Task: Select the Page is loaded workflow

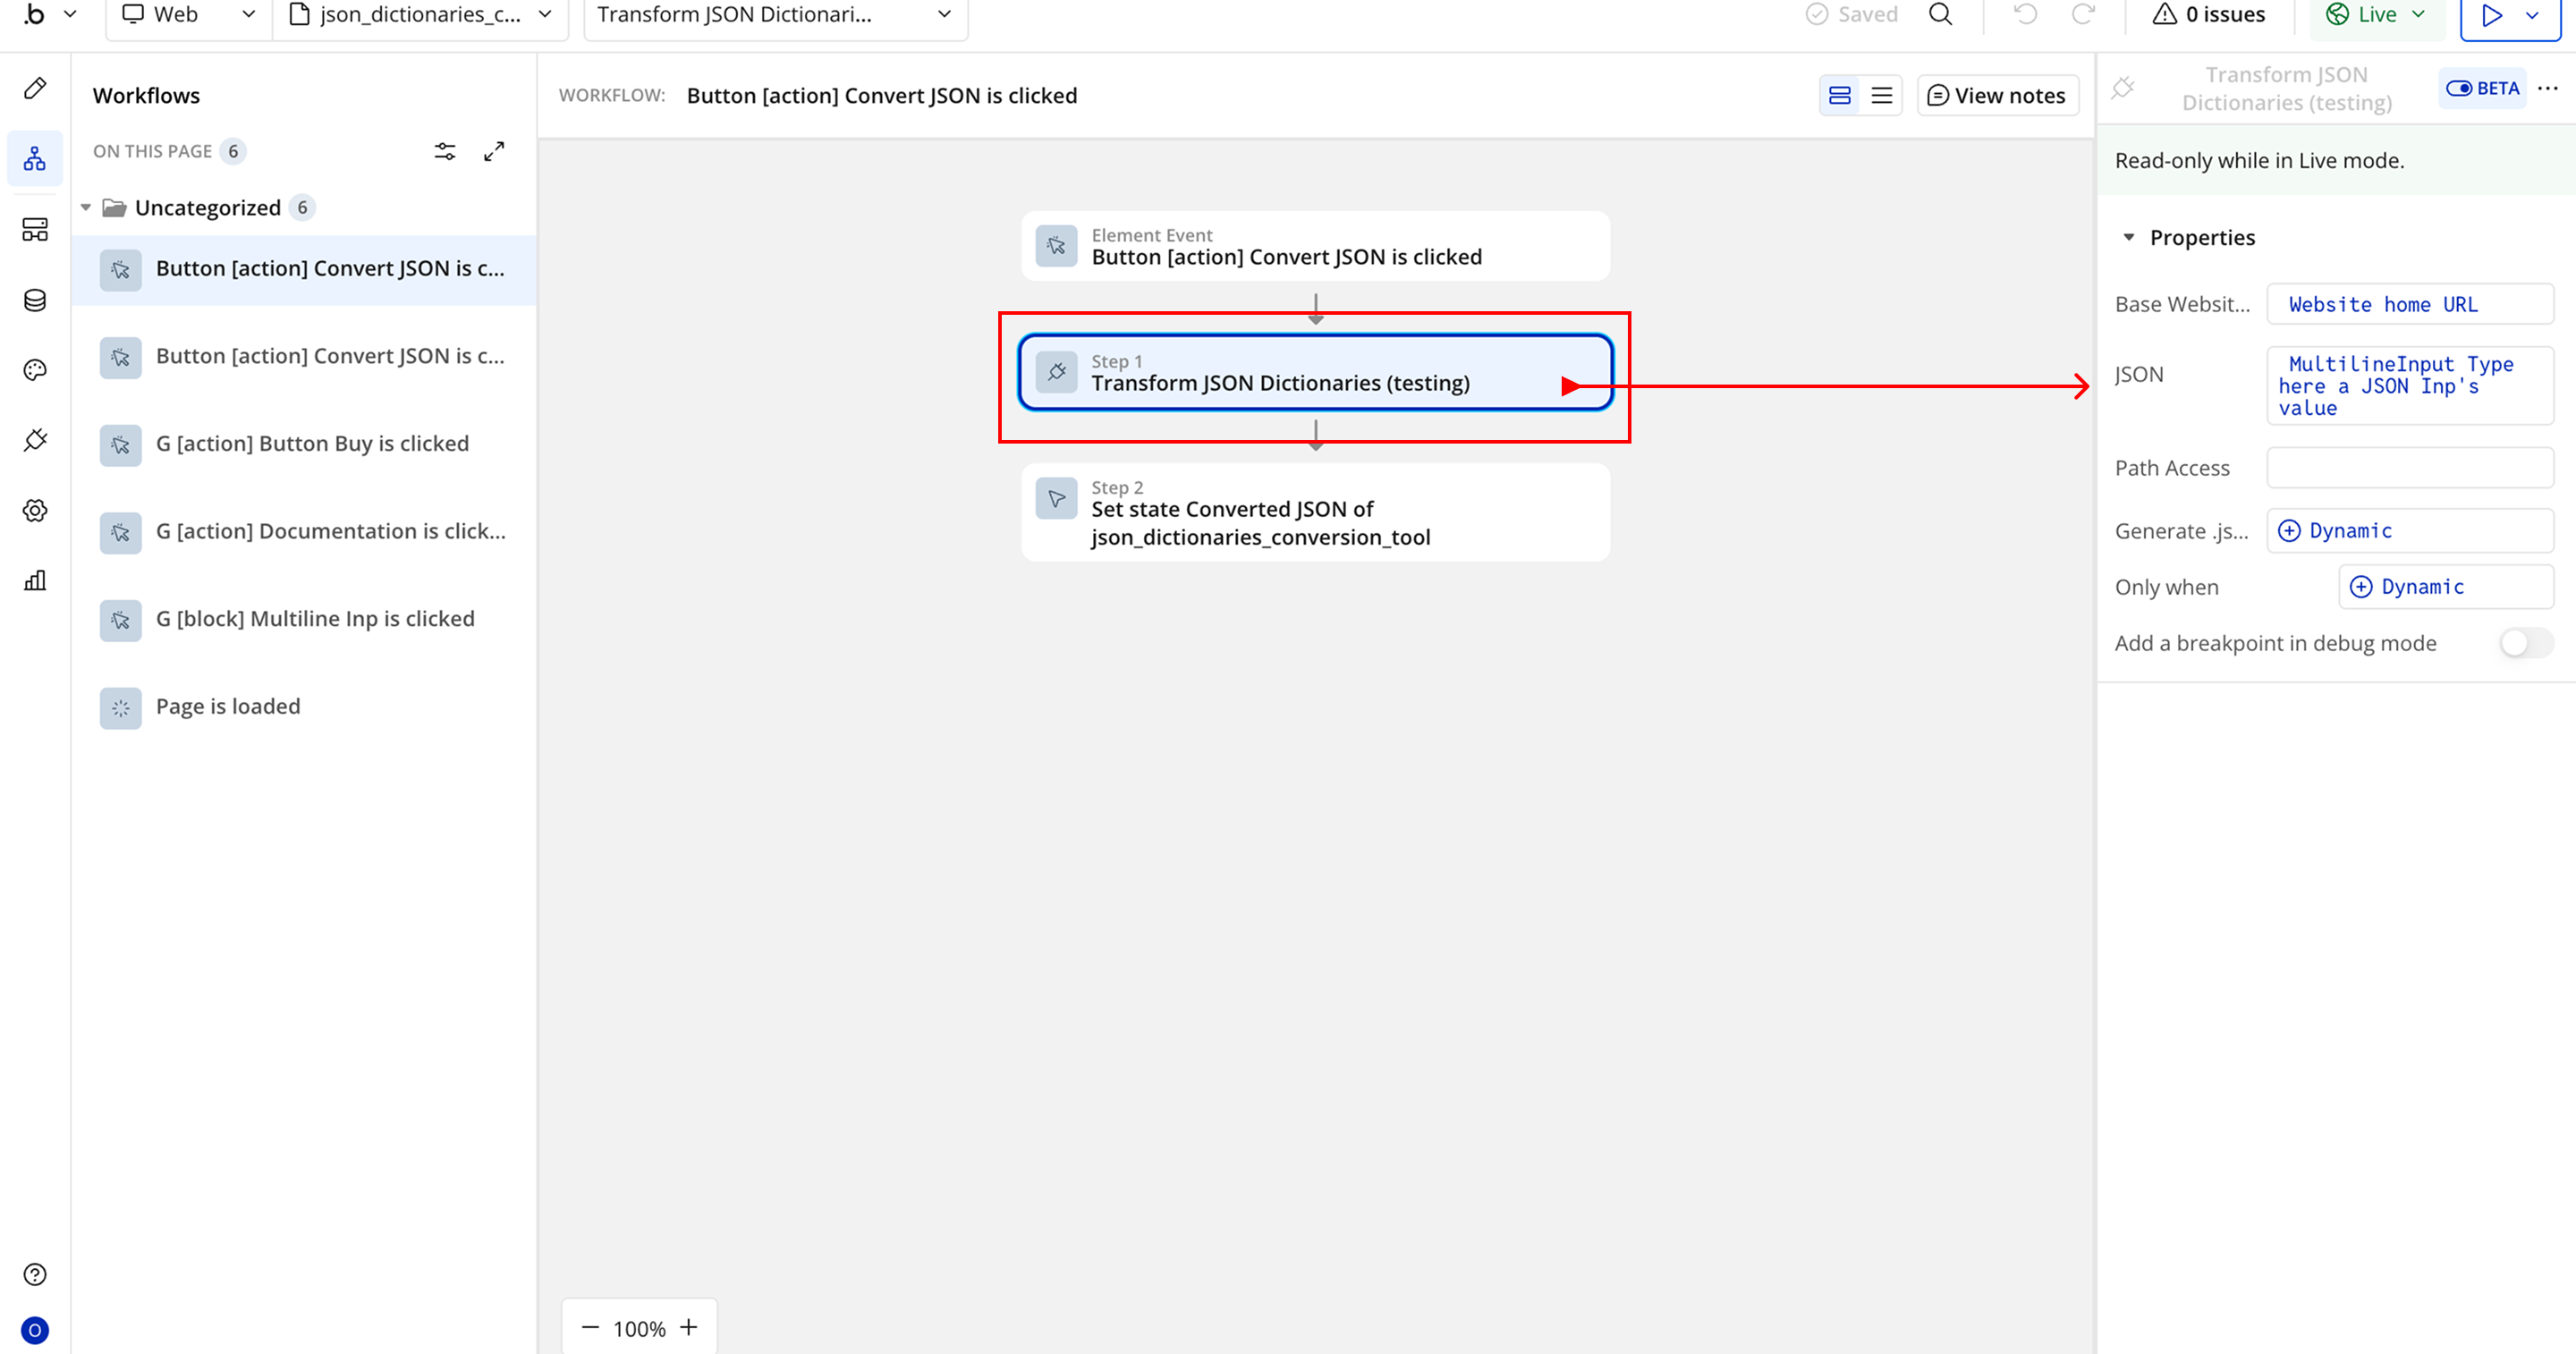Action: click(228, 706)
